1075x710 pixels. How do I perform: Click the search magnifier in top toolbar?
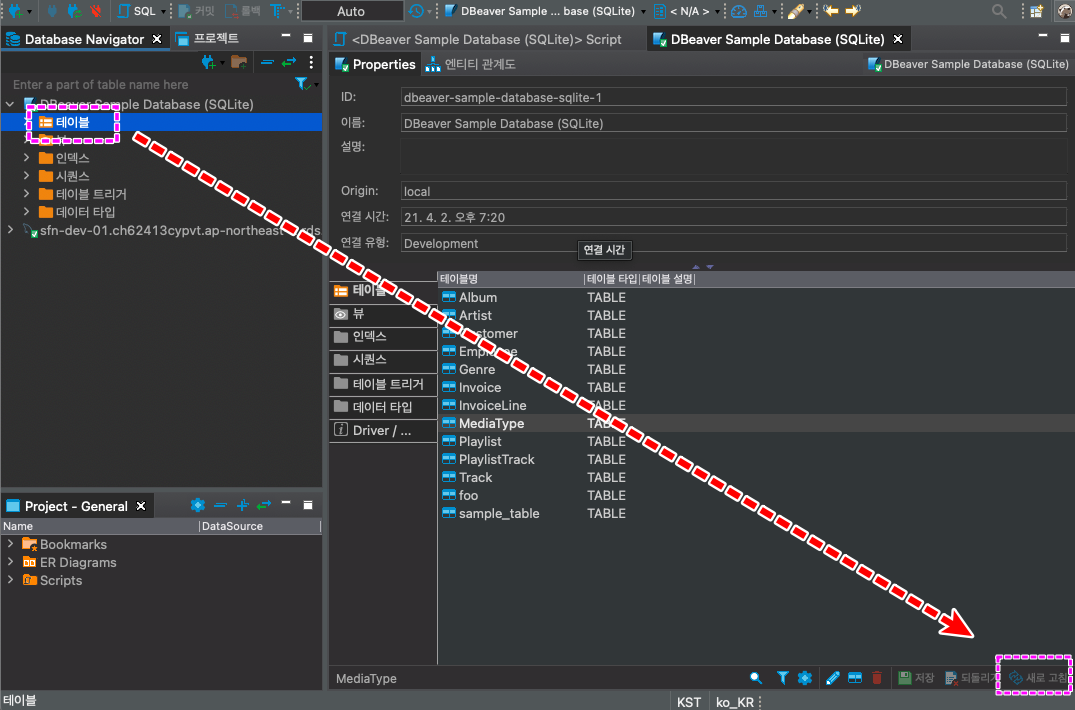tap(999, 11)
